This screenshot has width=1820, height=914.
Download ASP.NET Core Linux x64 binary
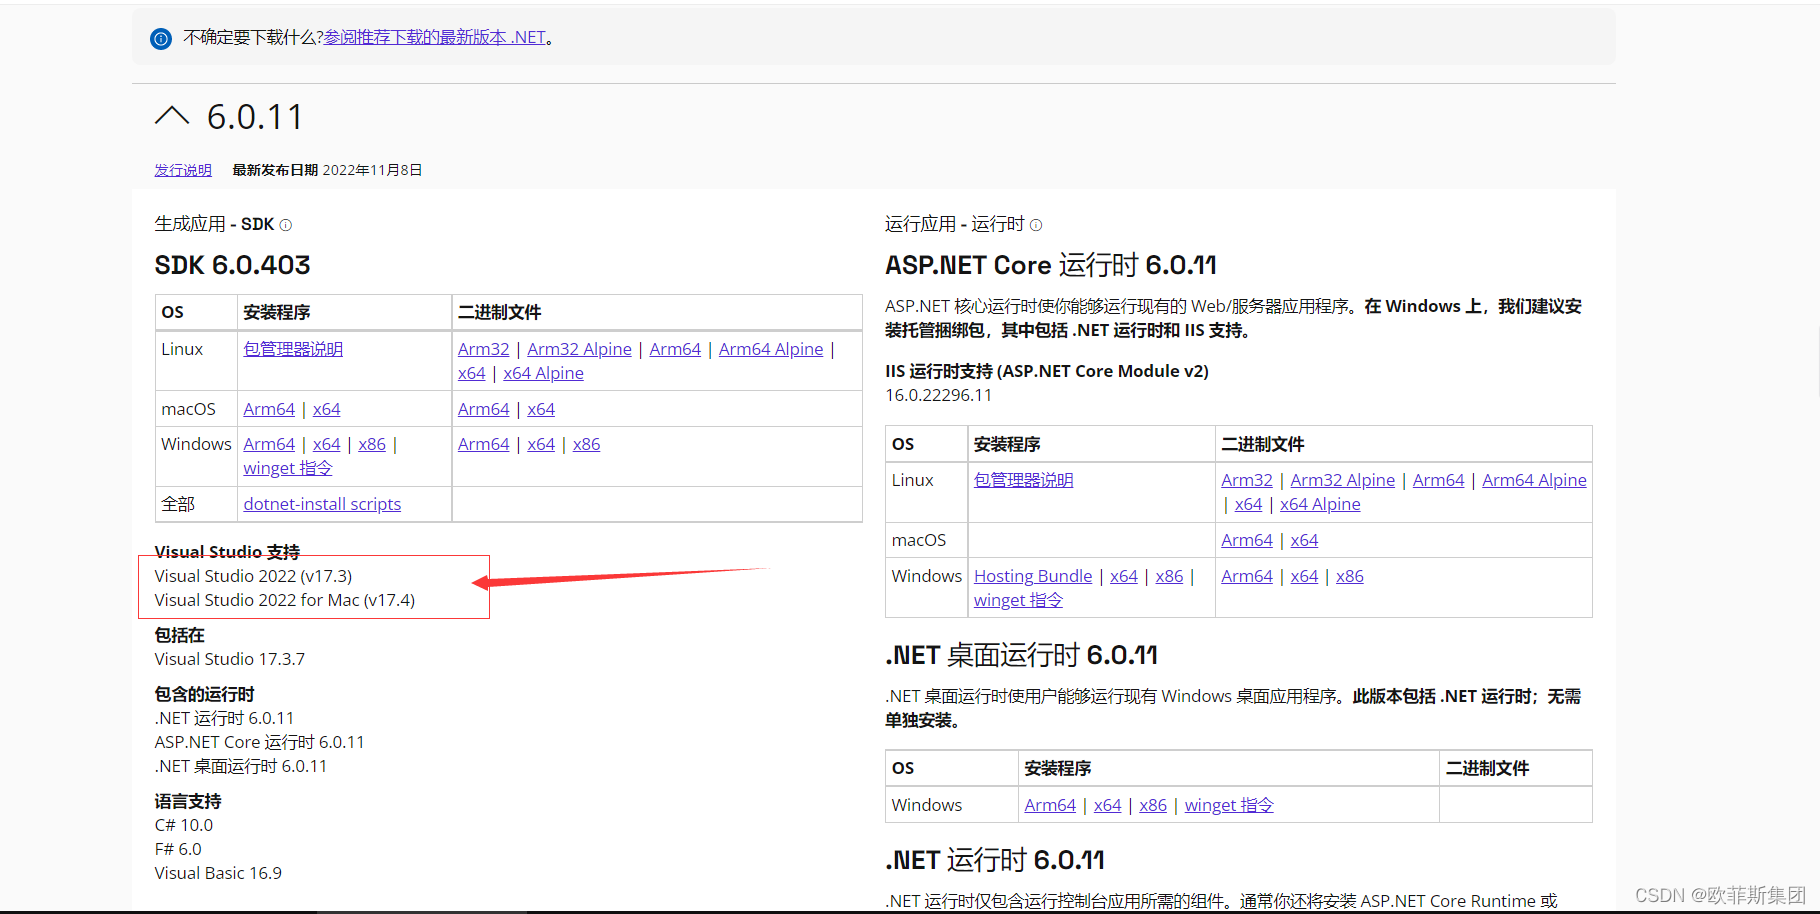tap(1248, 504)
